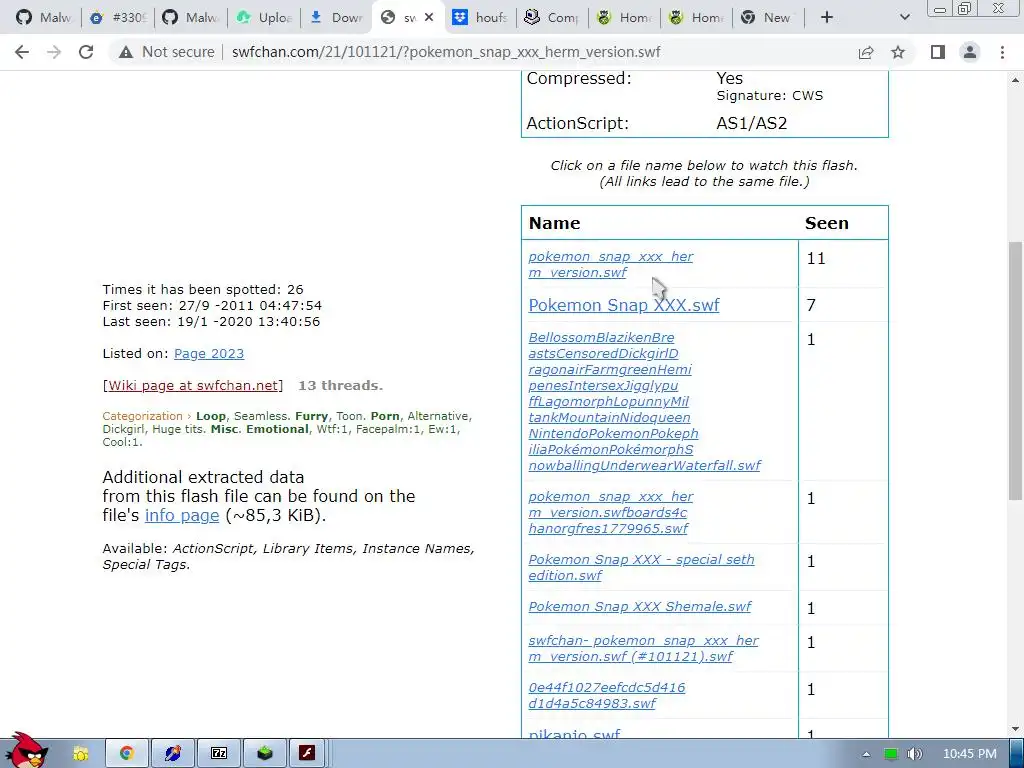The height and width of the screenshot is (768, 1024).
Task: Click the Seen count 11 cell
Action: click(x=843, y=264)
